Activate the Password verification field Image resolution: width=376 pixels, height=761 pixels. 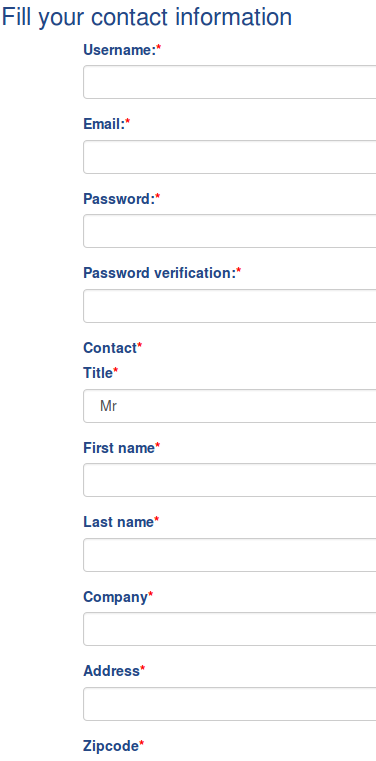click(x=229, y=306)
